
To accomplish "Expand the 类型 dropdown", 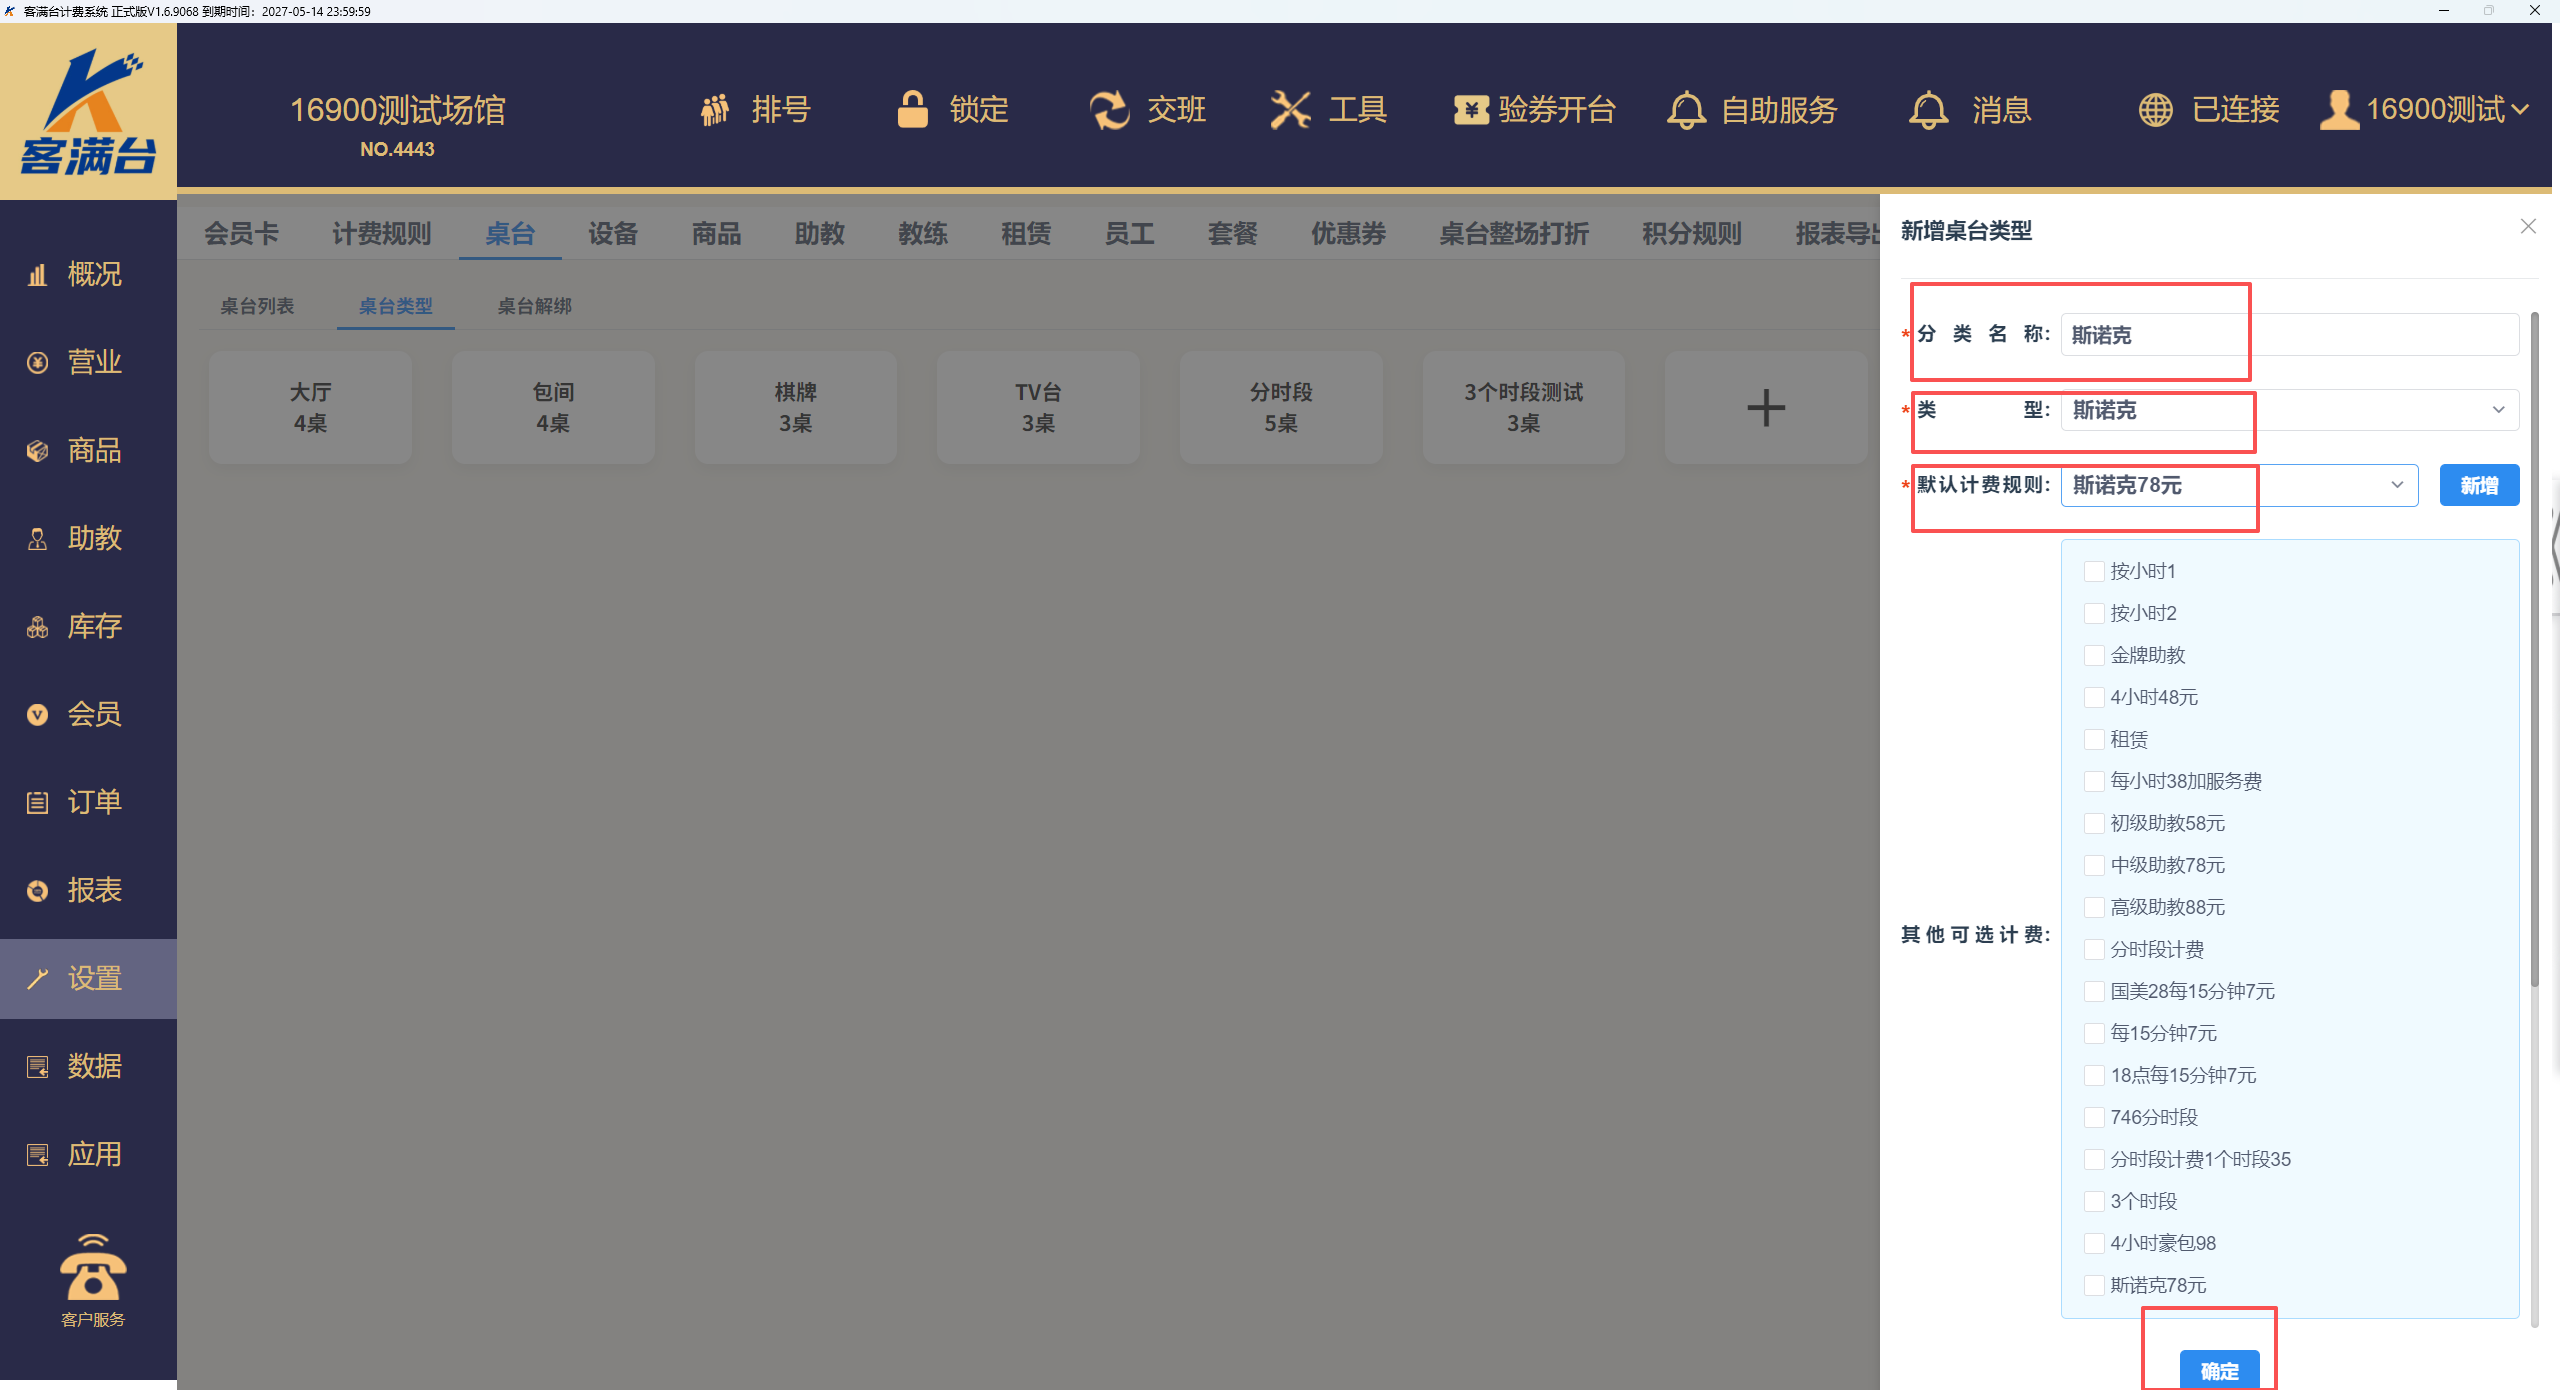I will point(2290,410).
